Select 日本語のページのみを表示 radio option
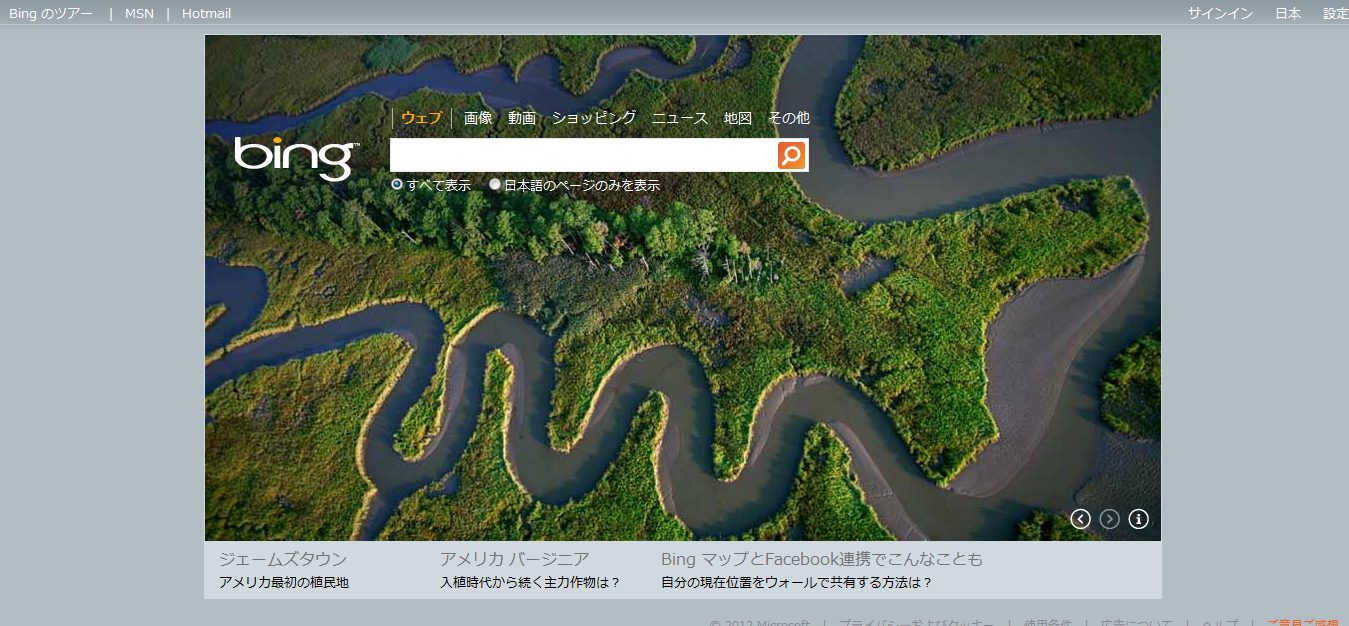This screenshot has width=1349, height=626. tap(495, 185)
